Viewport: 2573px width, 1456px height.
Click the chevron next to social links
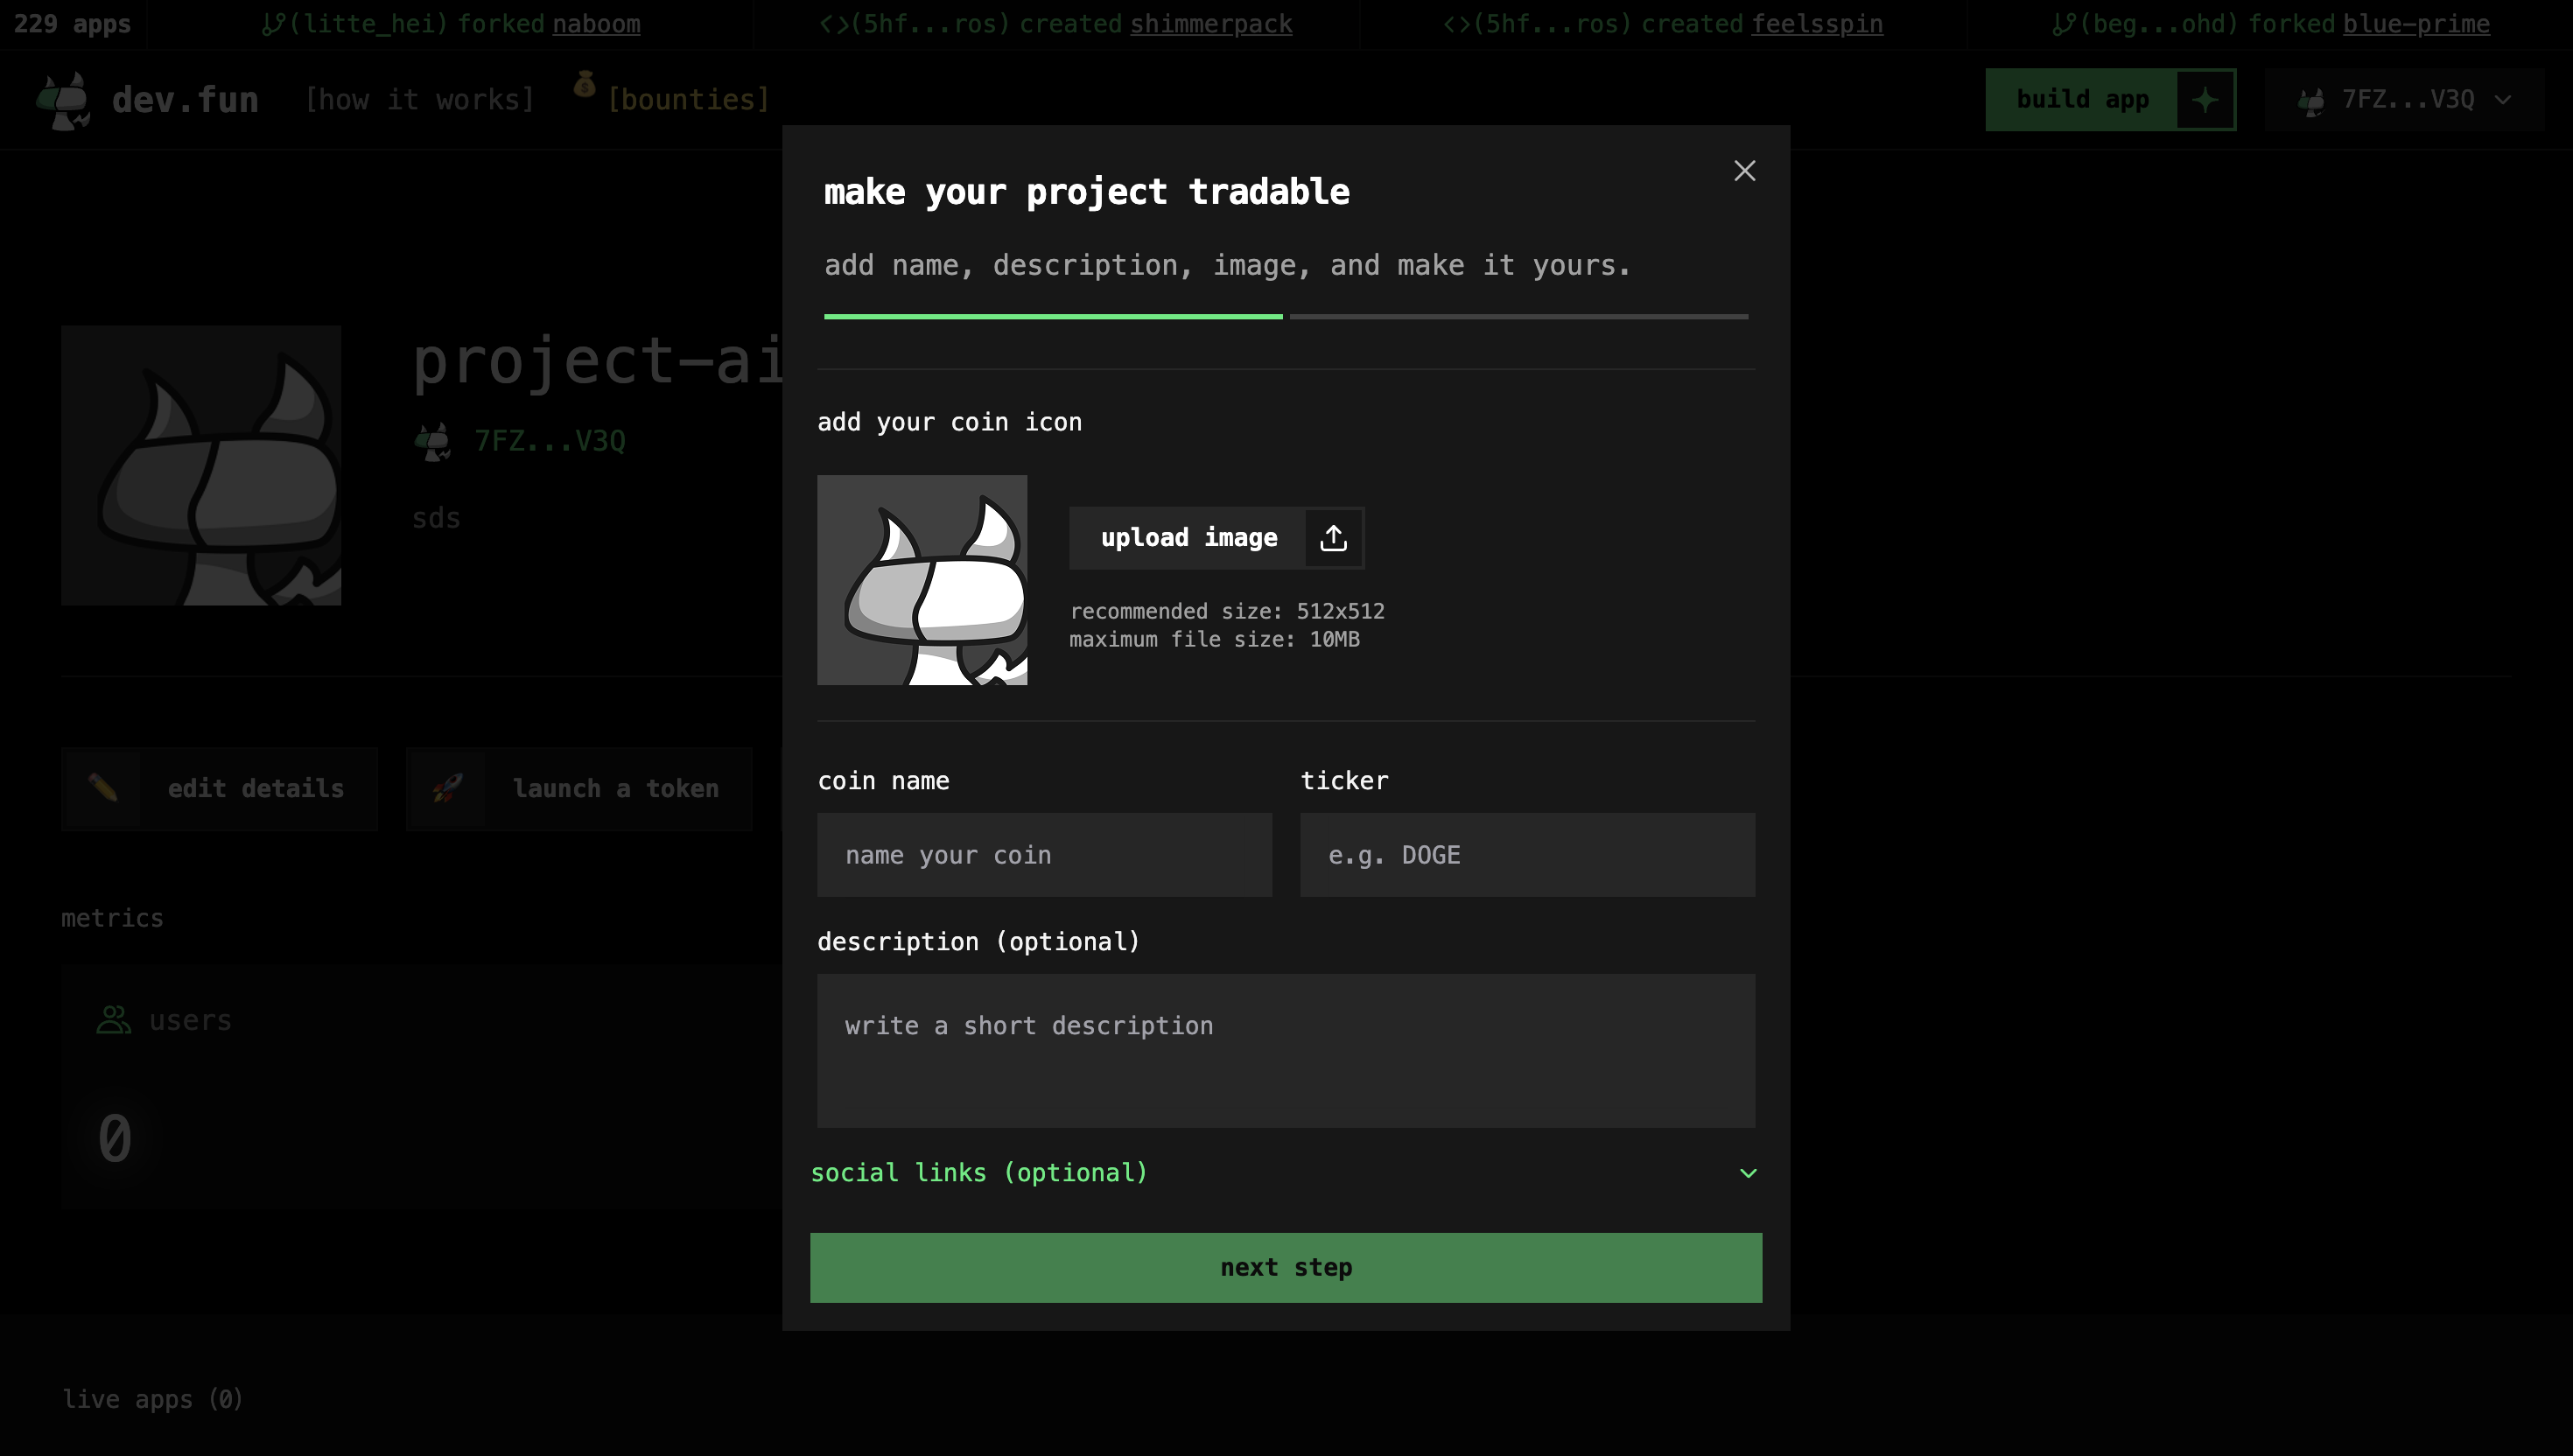click(x=1747, y=1173)
